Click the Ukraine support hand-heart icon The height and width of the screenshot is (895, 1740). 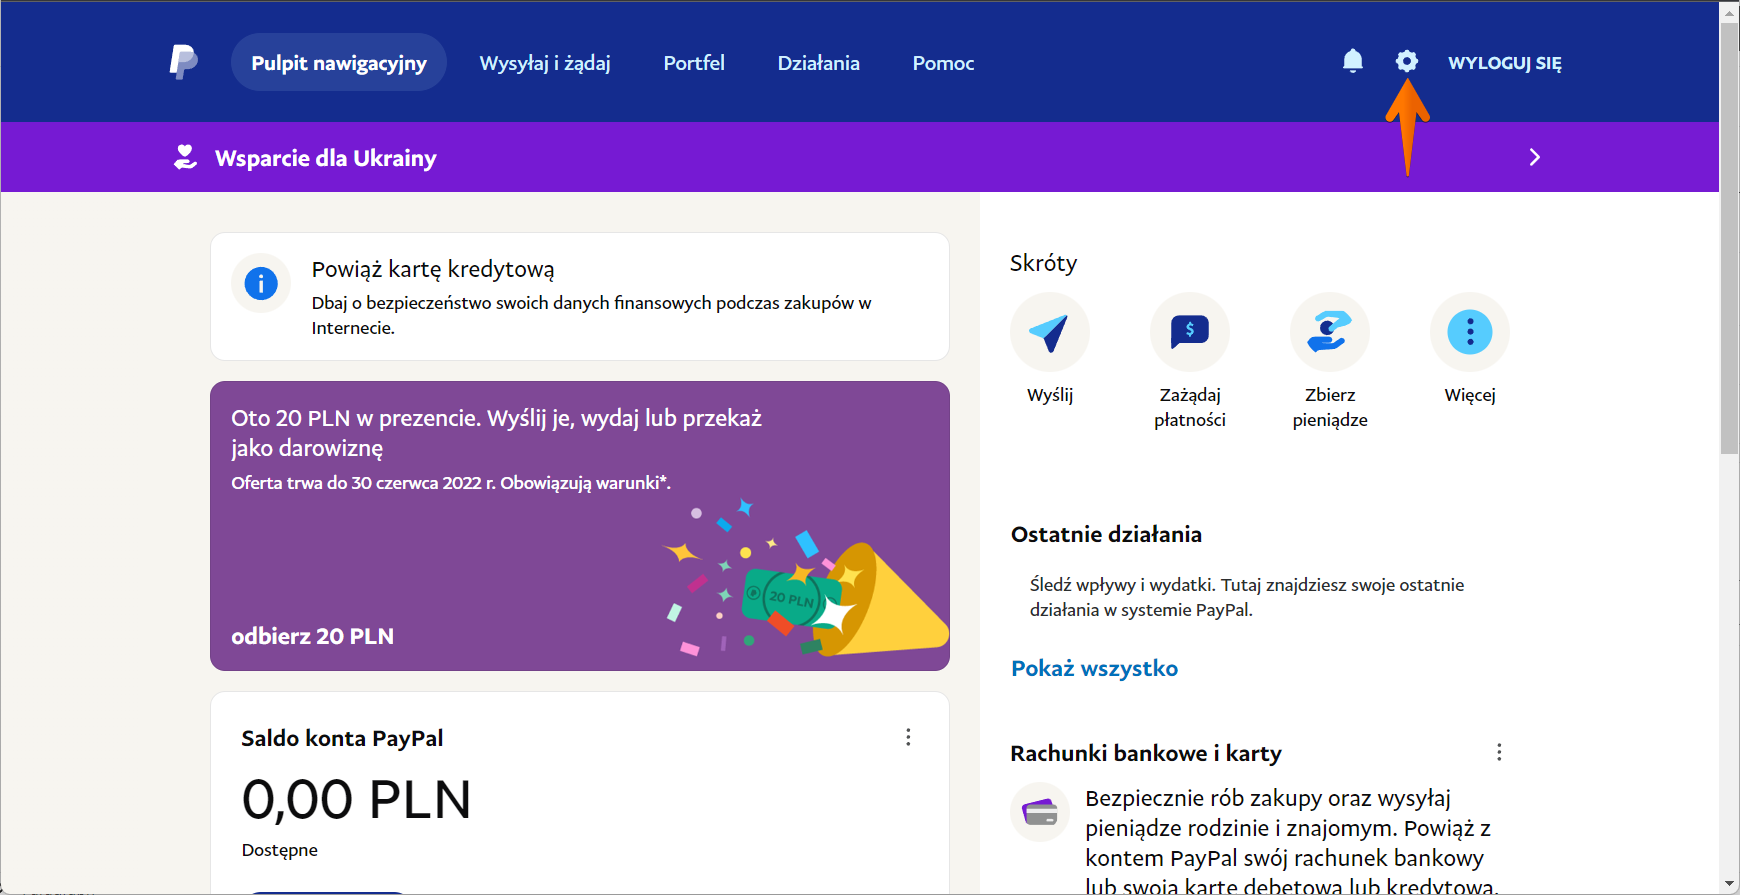[185, 157]
